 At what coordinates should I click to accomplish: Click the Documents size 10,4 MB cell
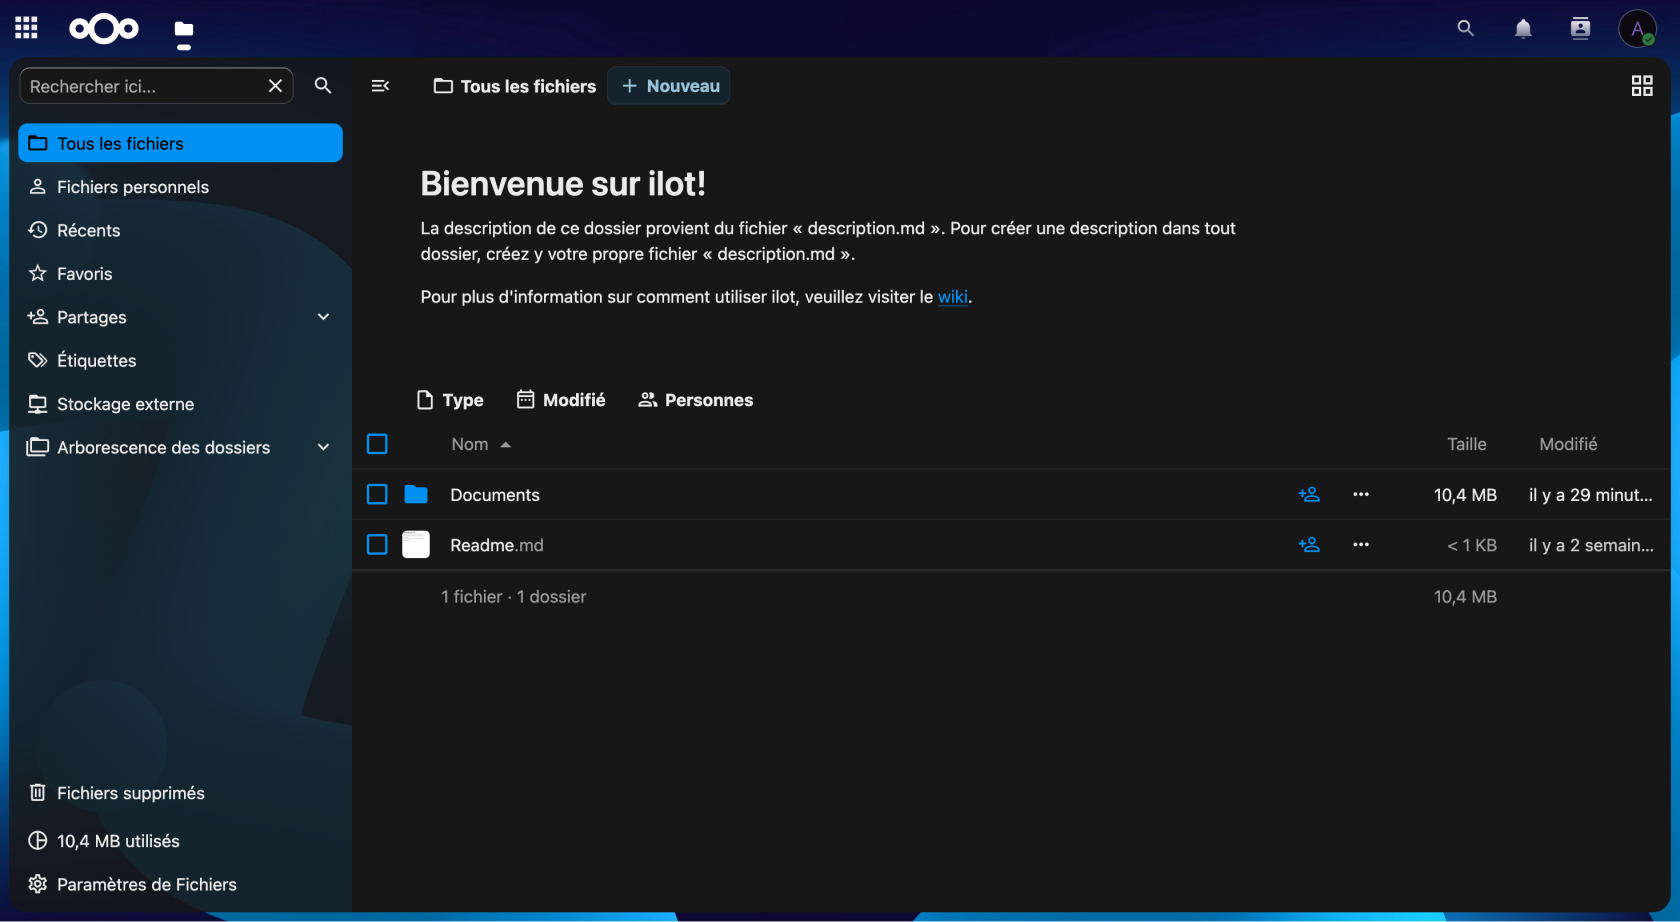pyautogui.click(x=1465, y=495)
